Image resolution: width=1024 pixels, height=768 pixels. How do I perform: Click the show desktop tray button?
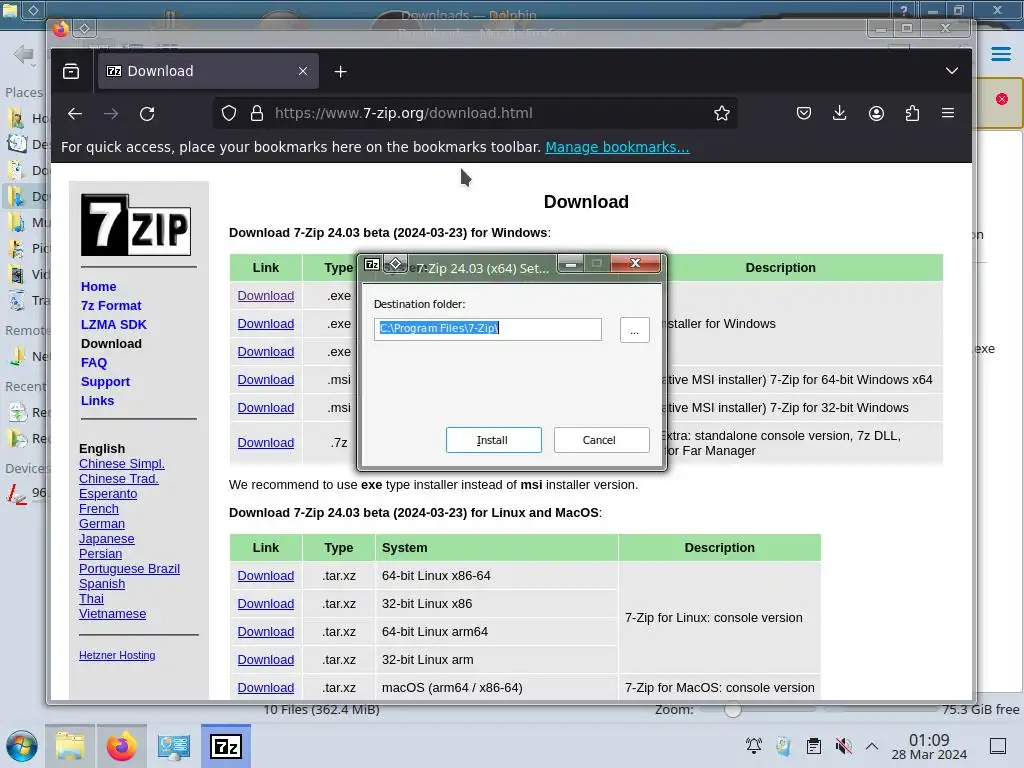pos(998,746)
